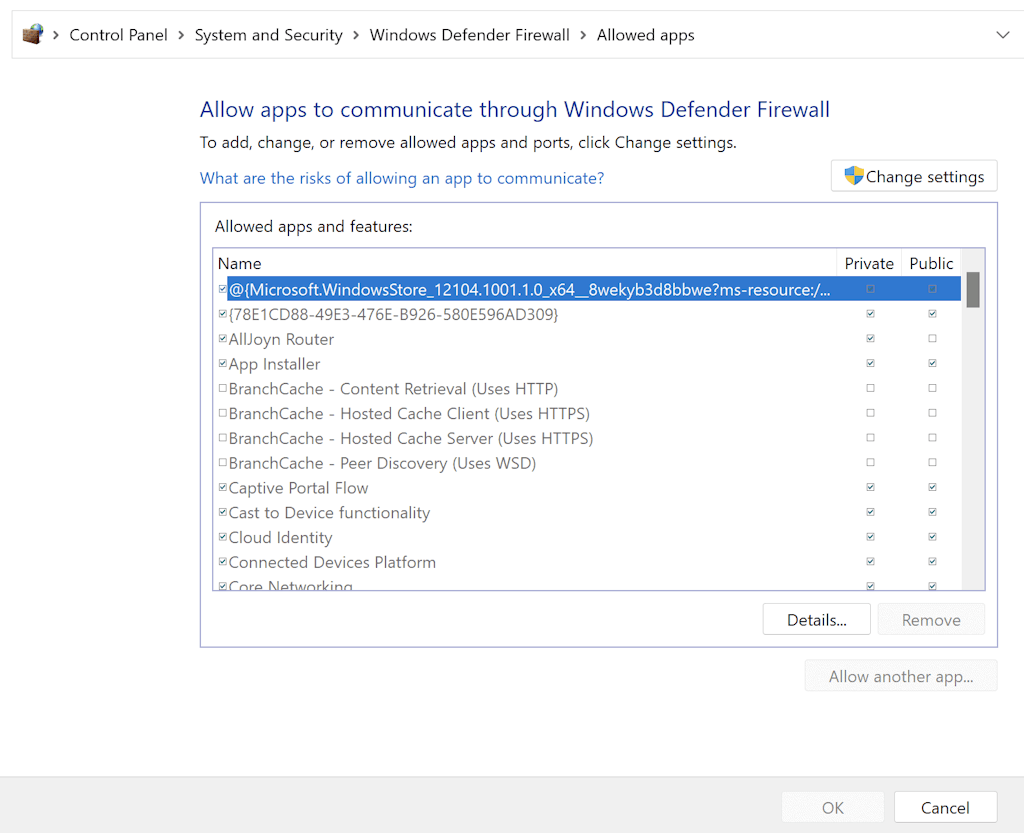1024x833 pixels.
Task: Open chevron after Windows Defender Firewall breadcrumb
Action: (x=583, y=35)
